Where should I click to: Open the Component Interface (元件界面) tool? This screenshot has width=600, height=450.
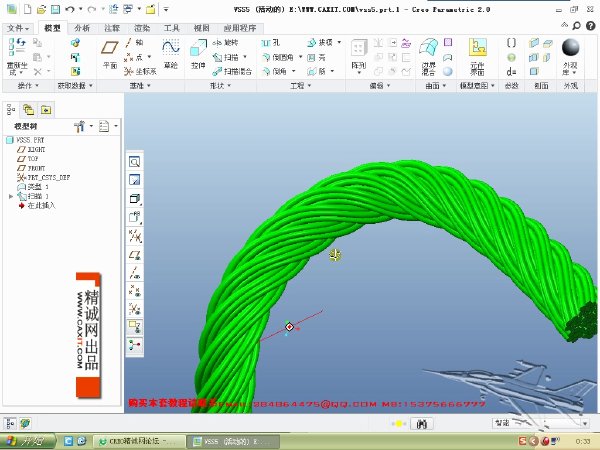[x=478, y=57]
